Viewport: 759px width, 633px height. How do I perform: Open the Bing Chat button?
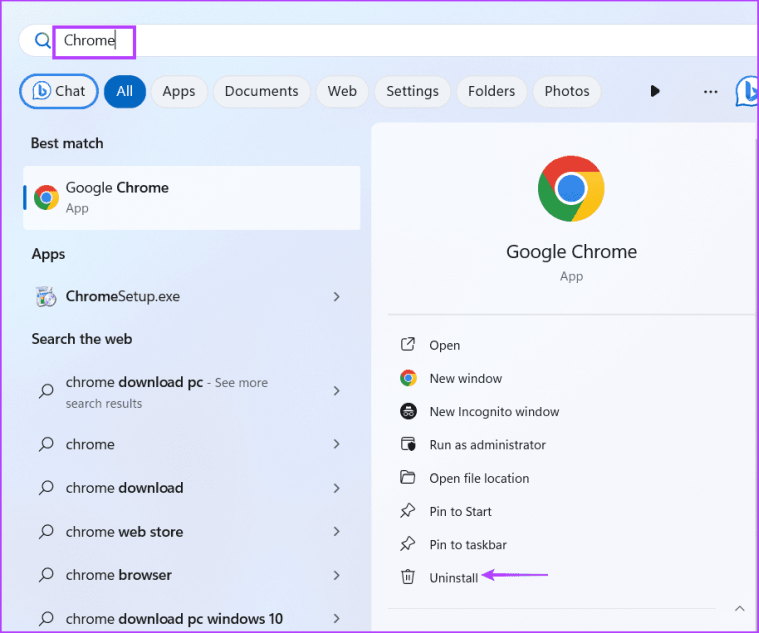(x=59, y=91)
